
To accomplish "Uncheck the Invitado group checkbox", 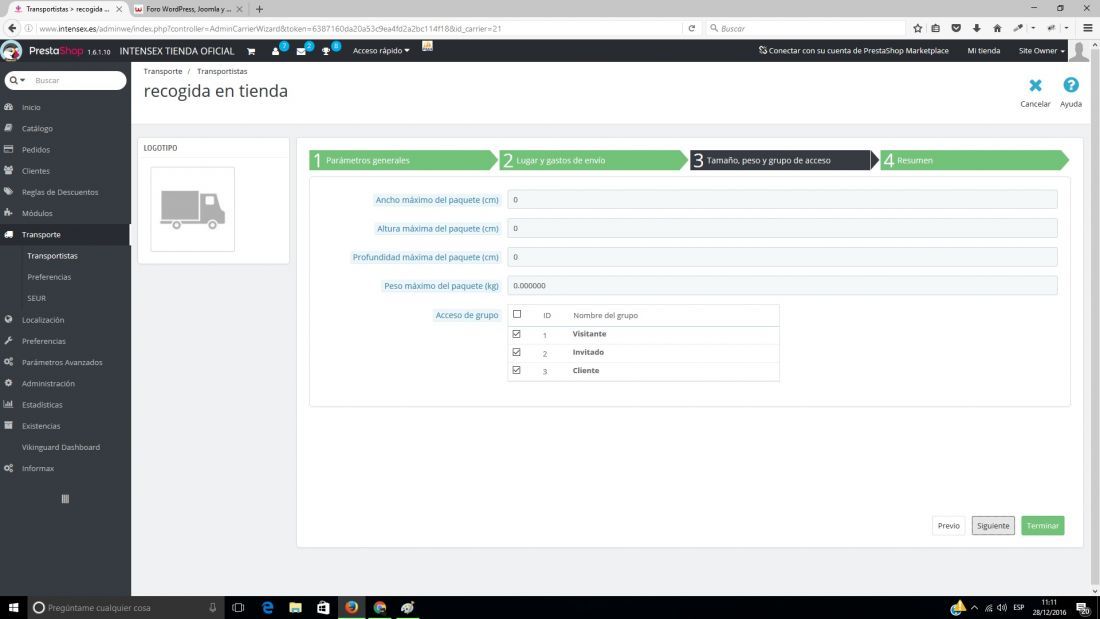I will click(517, 352).
